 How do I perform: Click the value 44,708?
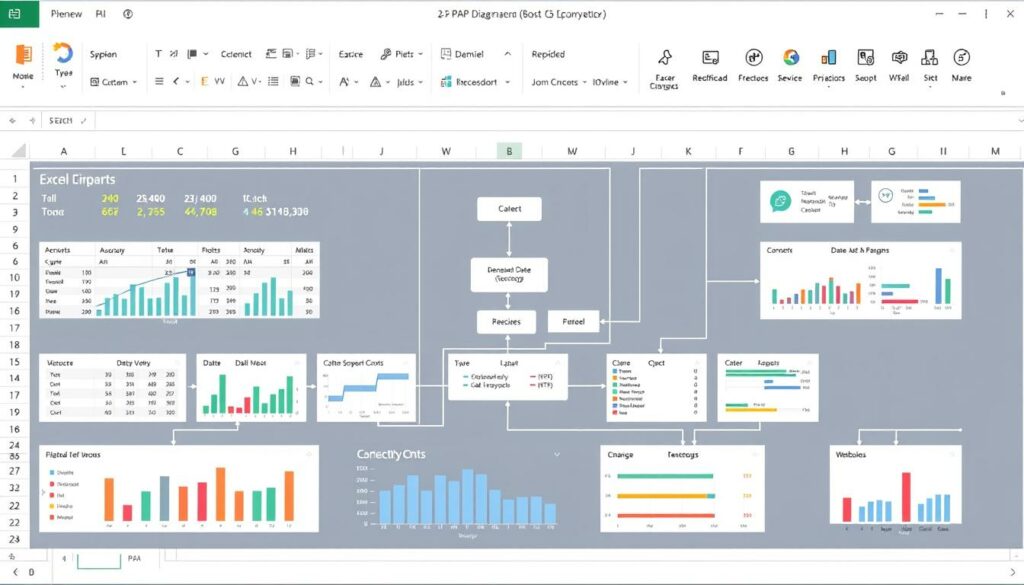[x=200, y=212]
